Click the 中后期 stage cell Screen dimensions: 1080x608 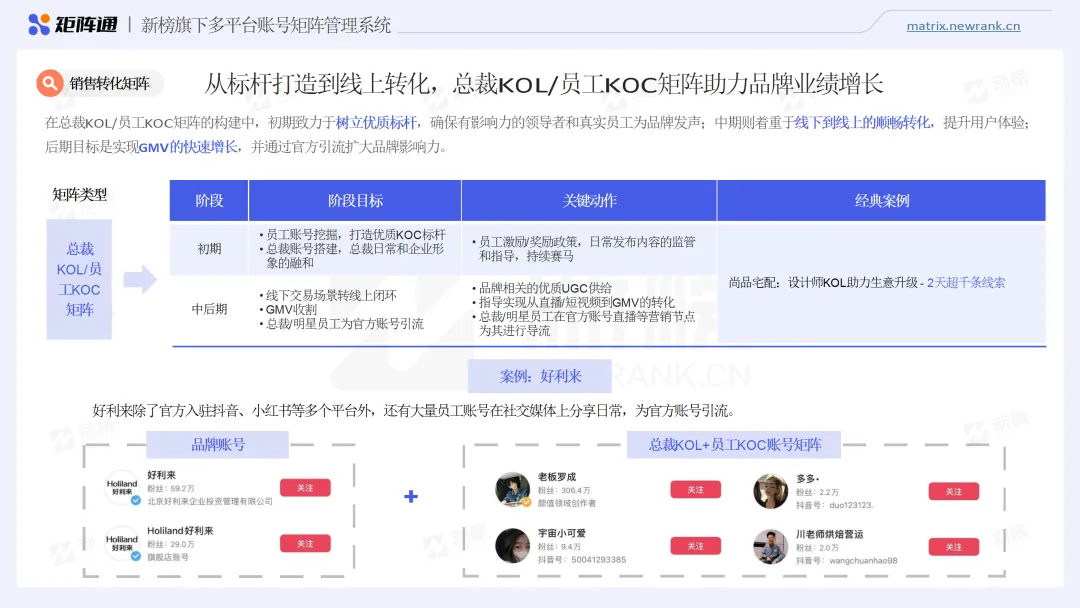209,309
